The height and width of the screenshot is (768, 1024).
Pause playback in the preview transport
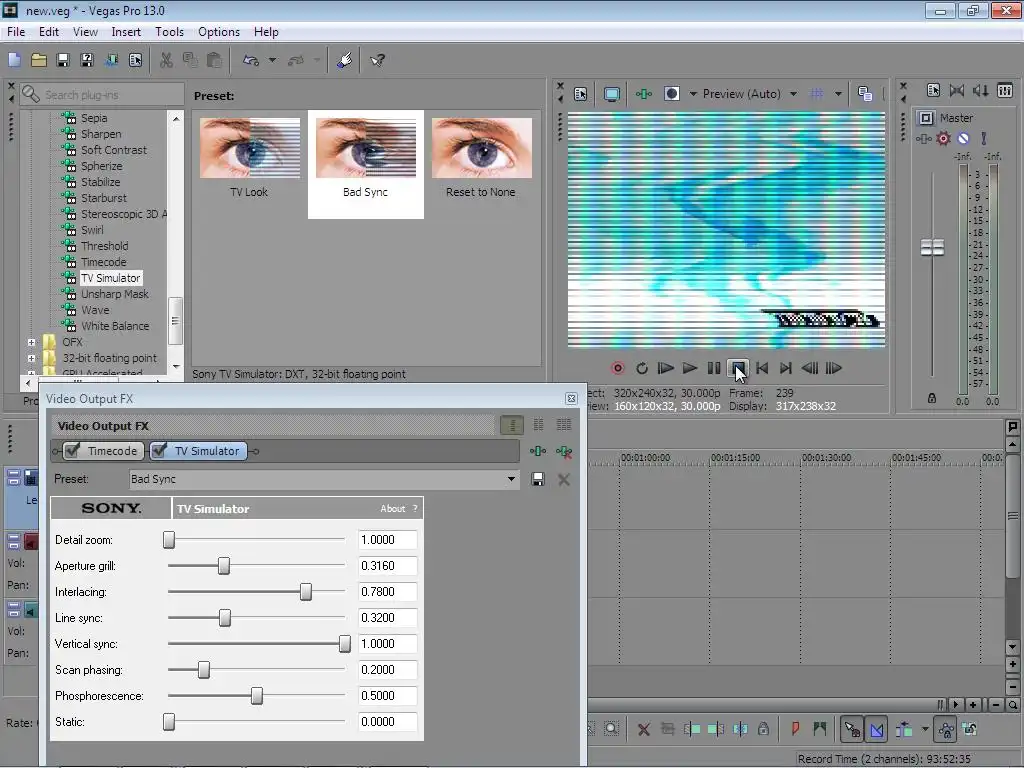coord(714,368)
